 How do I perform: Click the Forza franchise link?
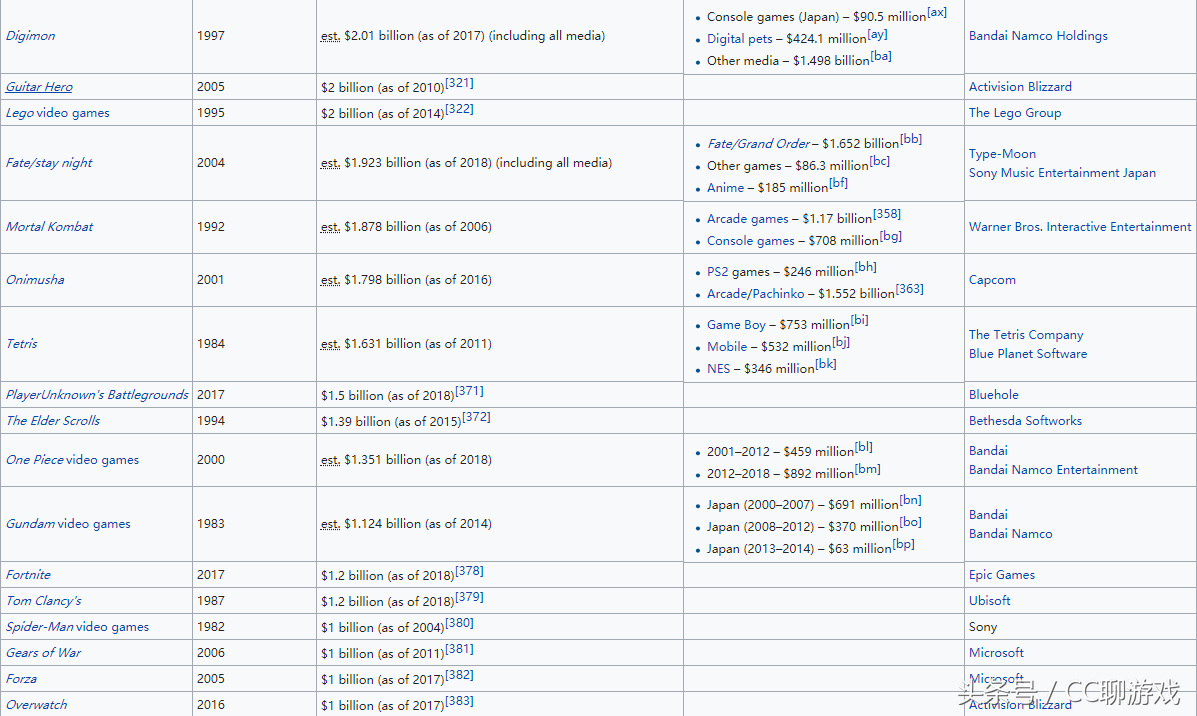(21, 679)
